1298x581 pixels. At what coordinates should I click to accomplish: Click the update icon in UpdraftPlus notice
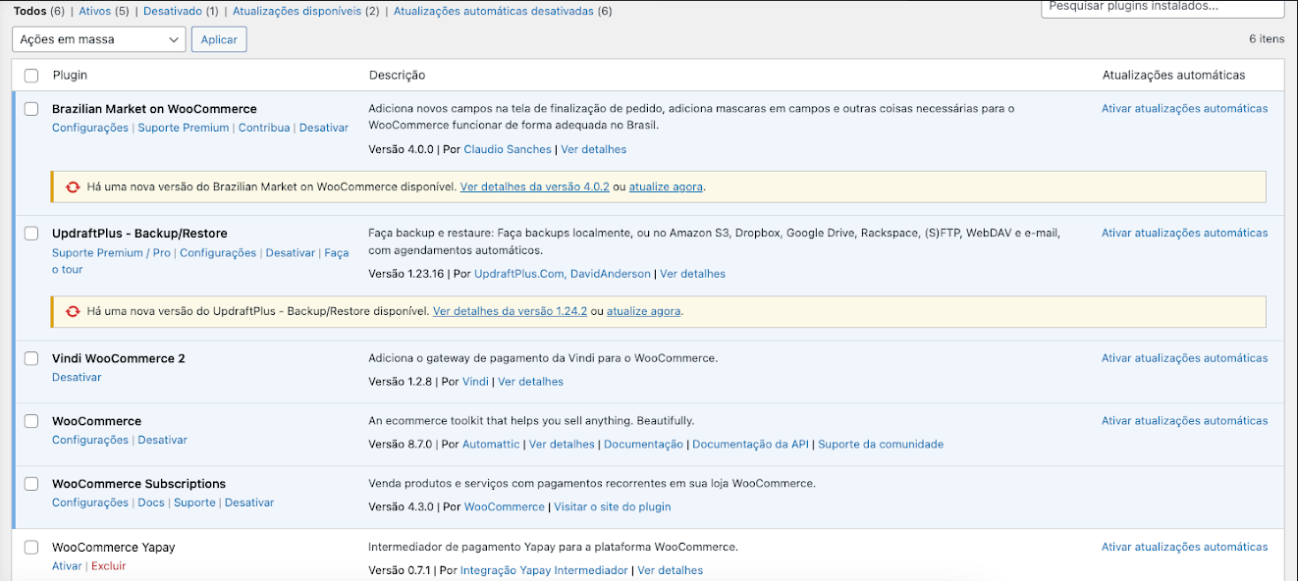(72, 311)
